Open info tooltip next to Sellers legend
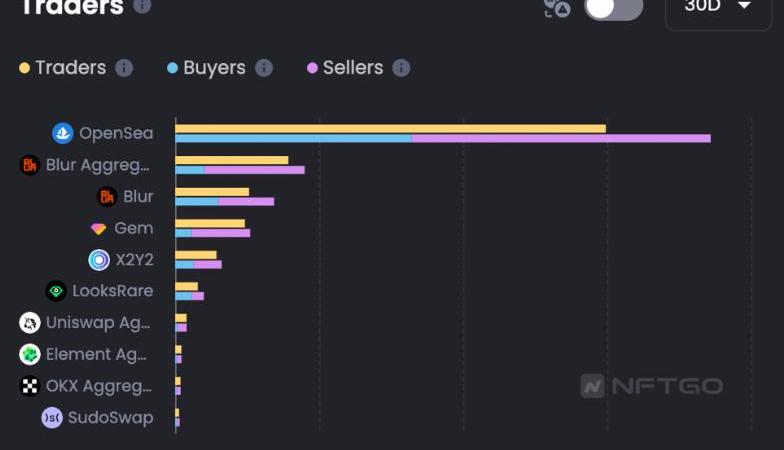The image size is (784, 450). point(401,68)
